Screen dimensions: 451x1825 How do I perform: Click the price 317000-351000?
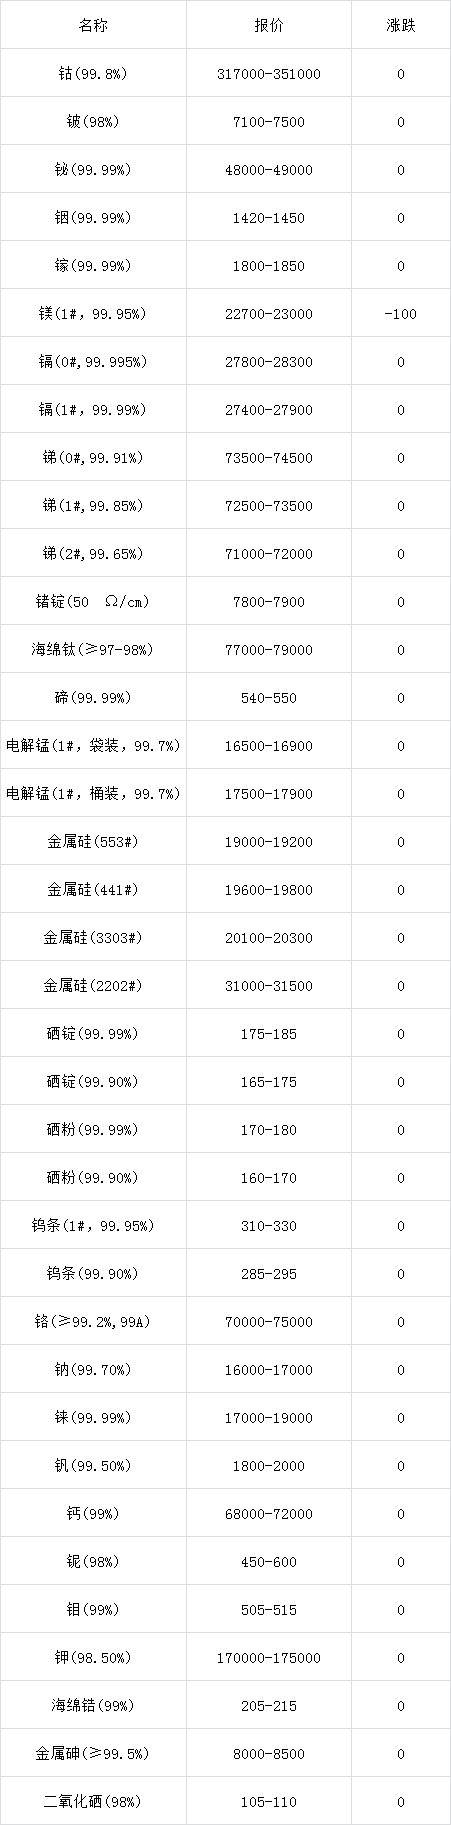pos(269,74)
